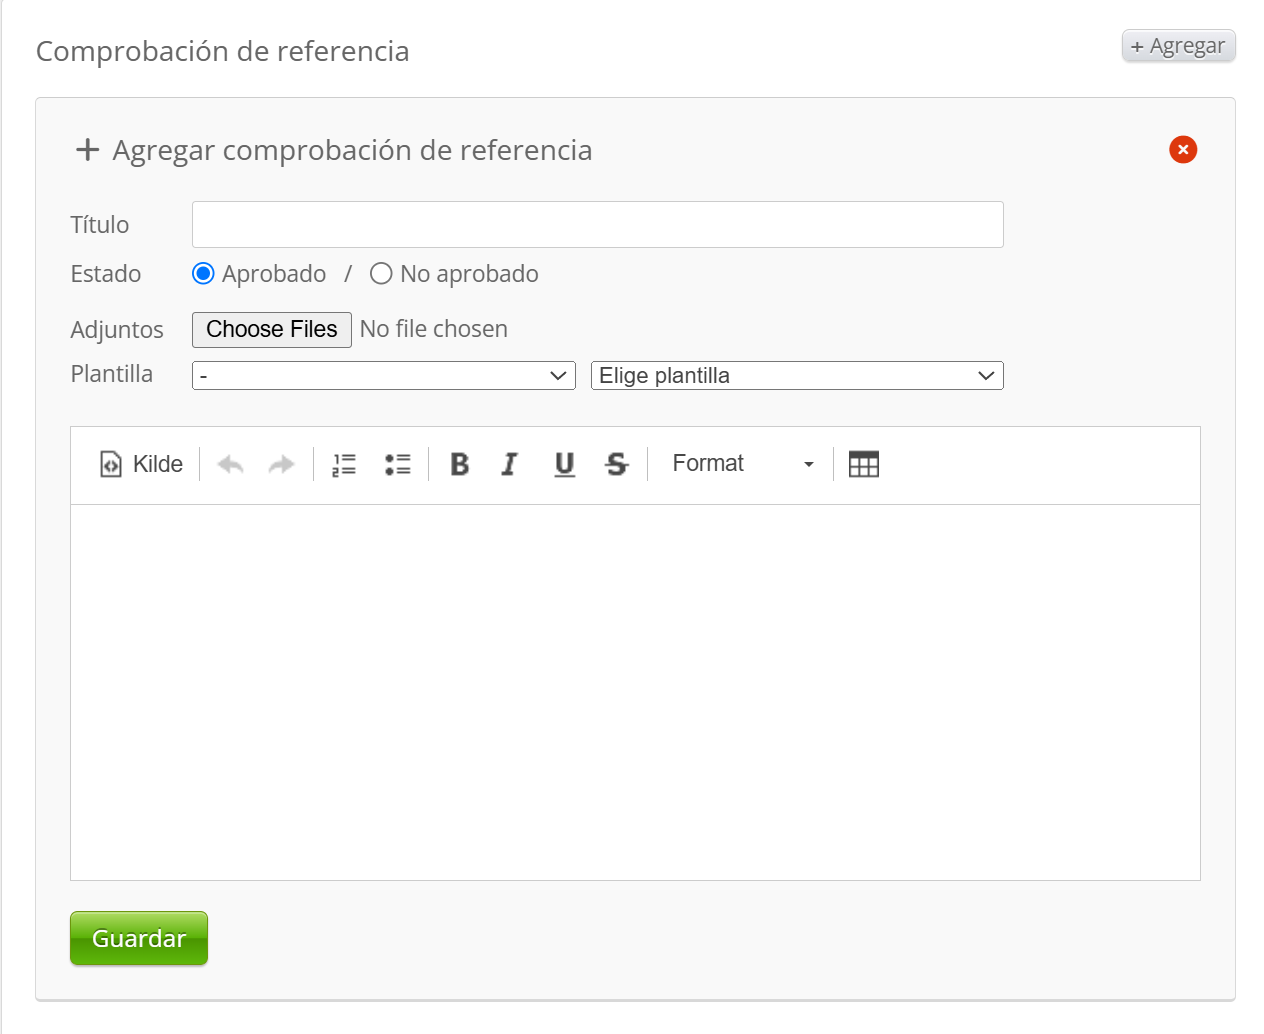1264x1034 pixels.
Task: Redo the last editor action
Action: click(282, 464)
